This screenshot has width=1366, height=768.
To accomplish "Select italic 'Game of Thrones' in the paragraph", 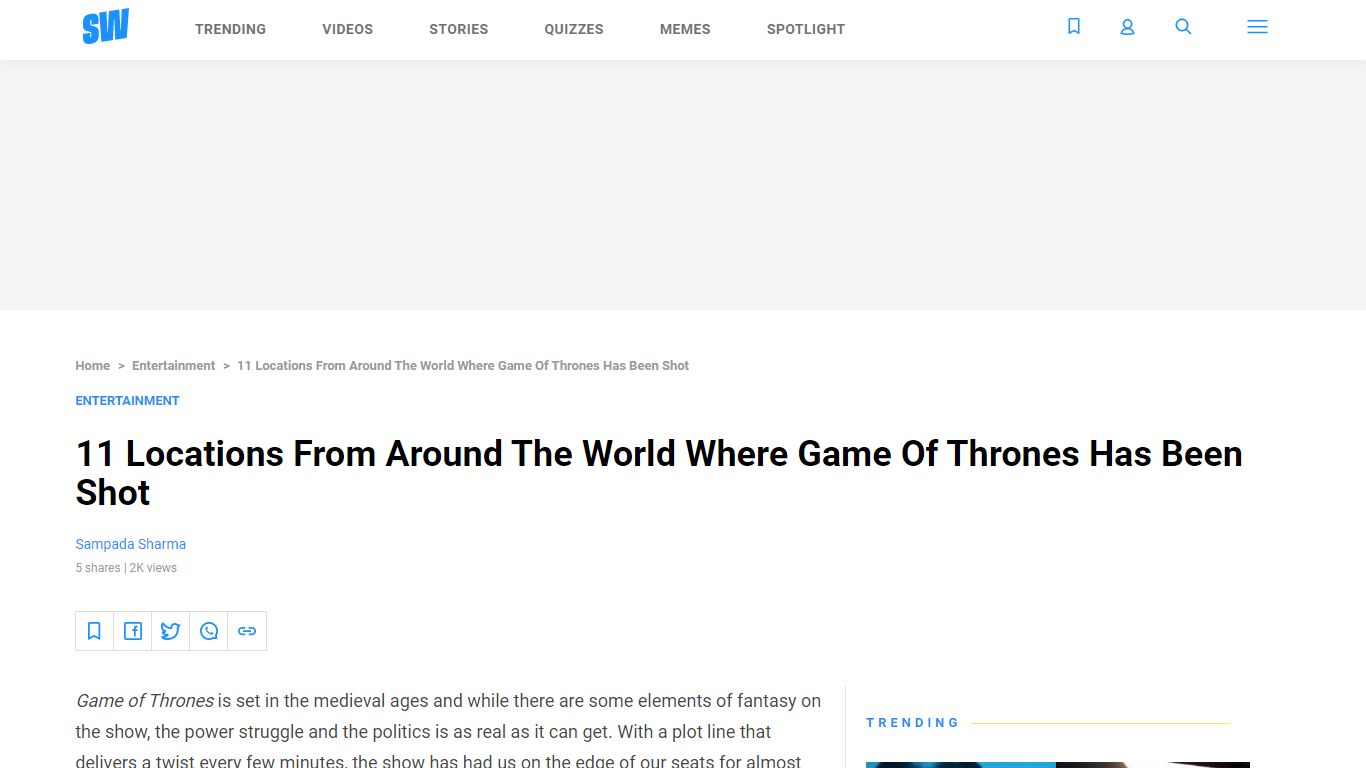I will coord(145,701).
